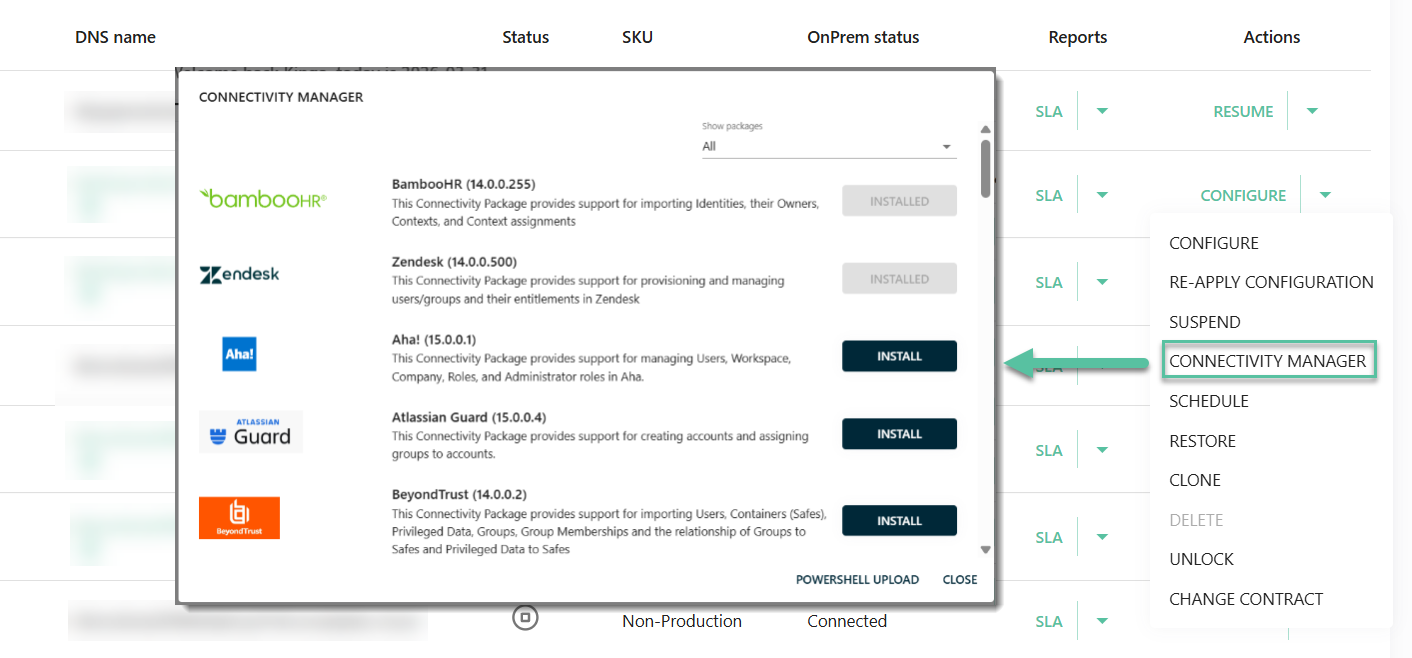Click the BambooHR (14.0.0.255) package title
The height and width of the screenshot is (658, 1412).
[463, 184]
